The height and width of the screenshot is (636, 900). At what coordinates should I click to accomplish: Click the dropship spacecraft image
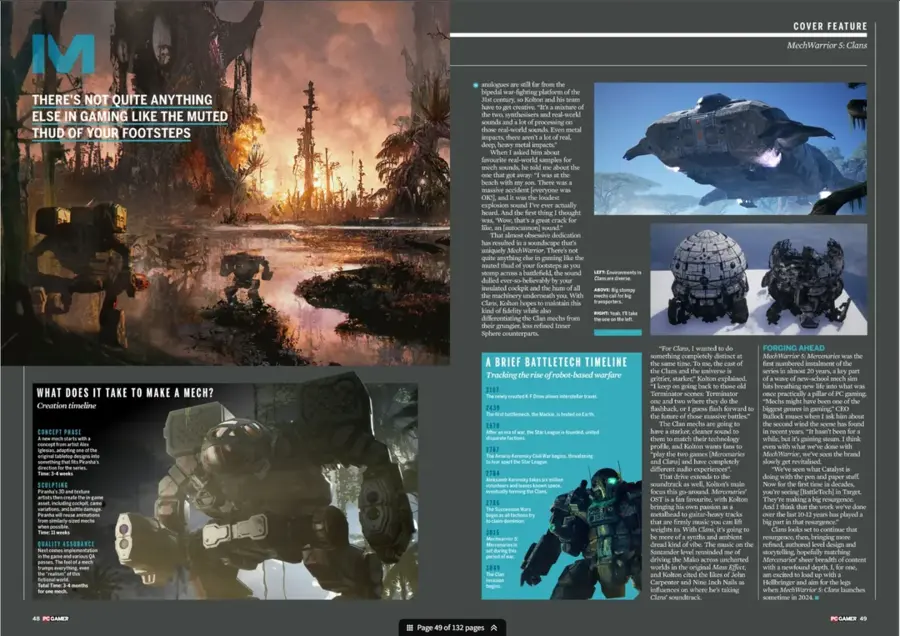coord(730,149)
